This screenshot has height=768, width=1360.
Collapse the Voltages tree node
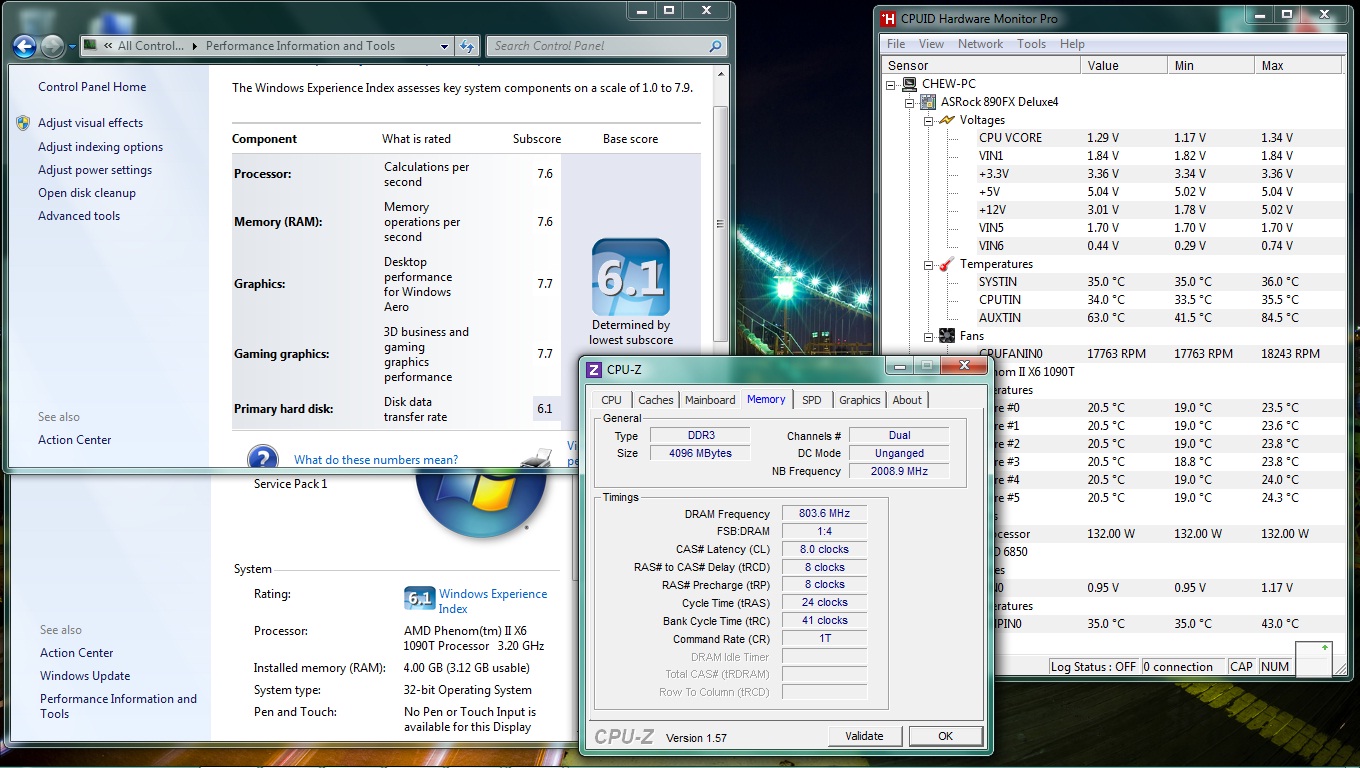click(x=928, y=121)
